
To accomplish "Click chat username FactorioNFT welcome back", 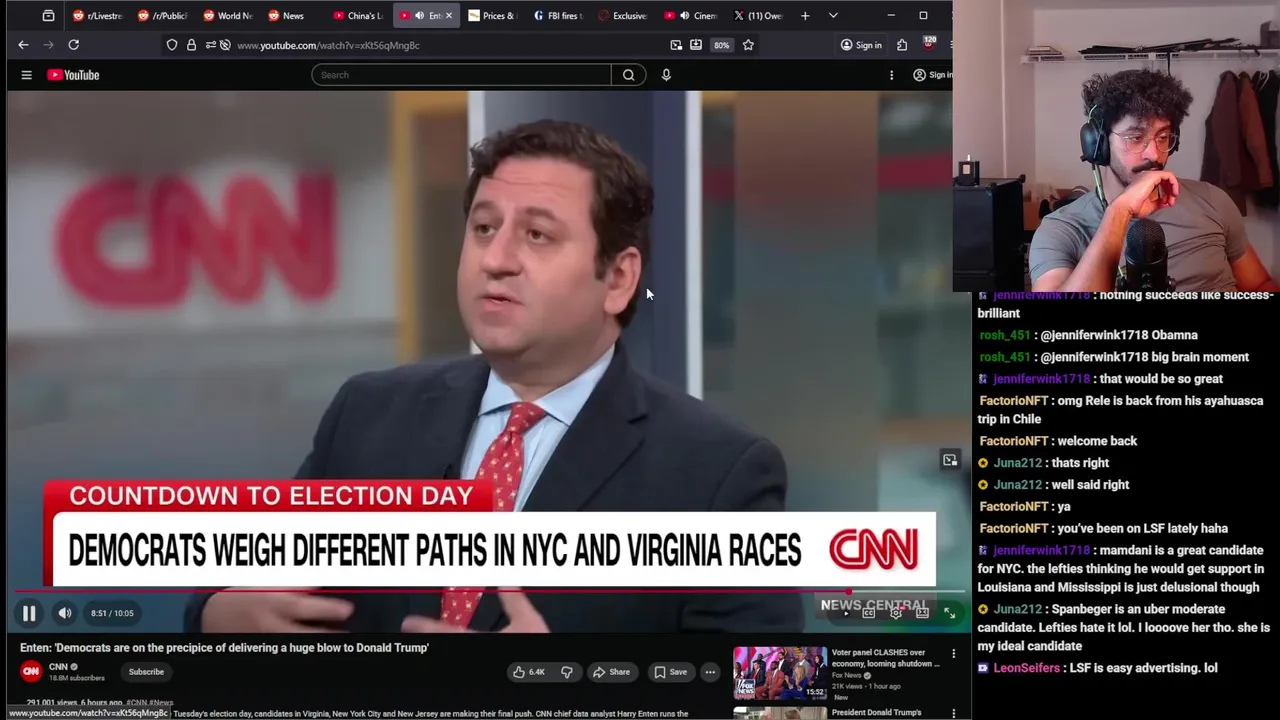I will (x=1013, y=441).
